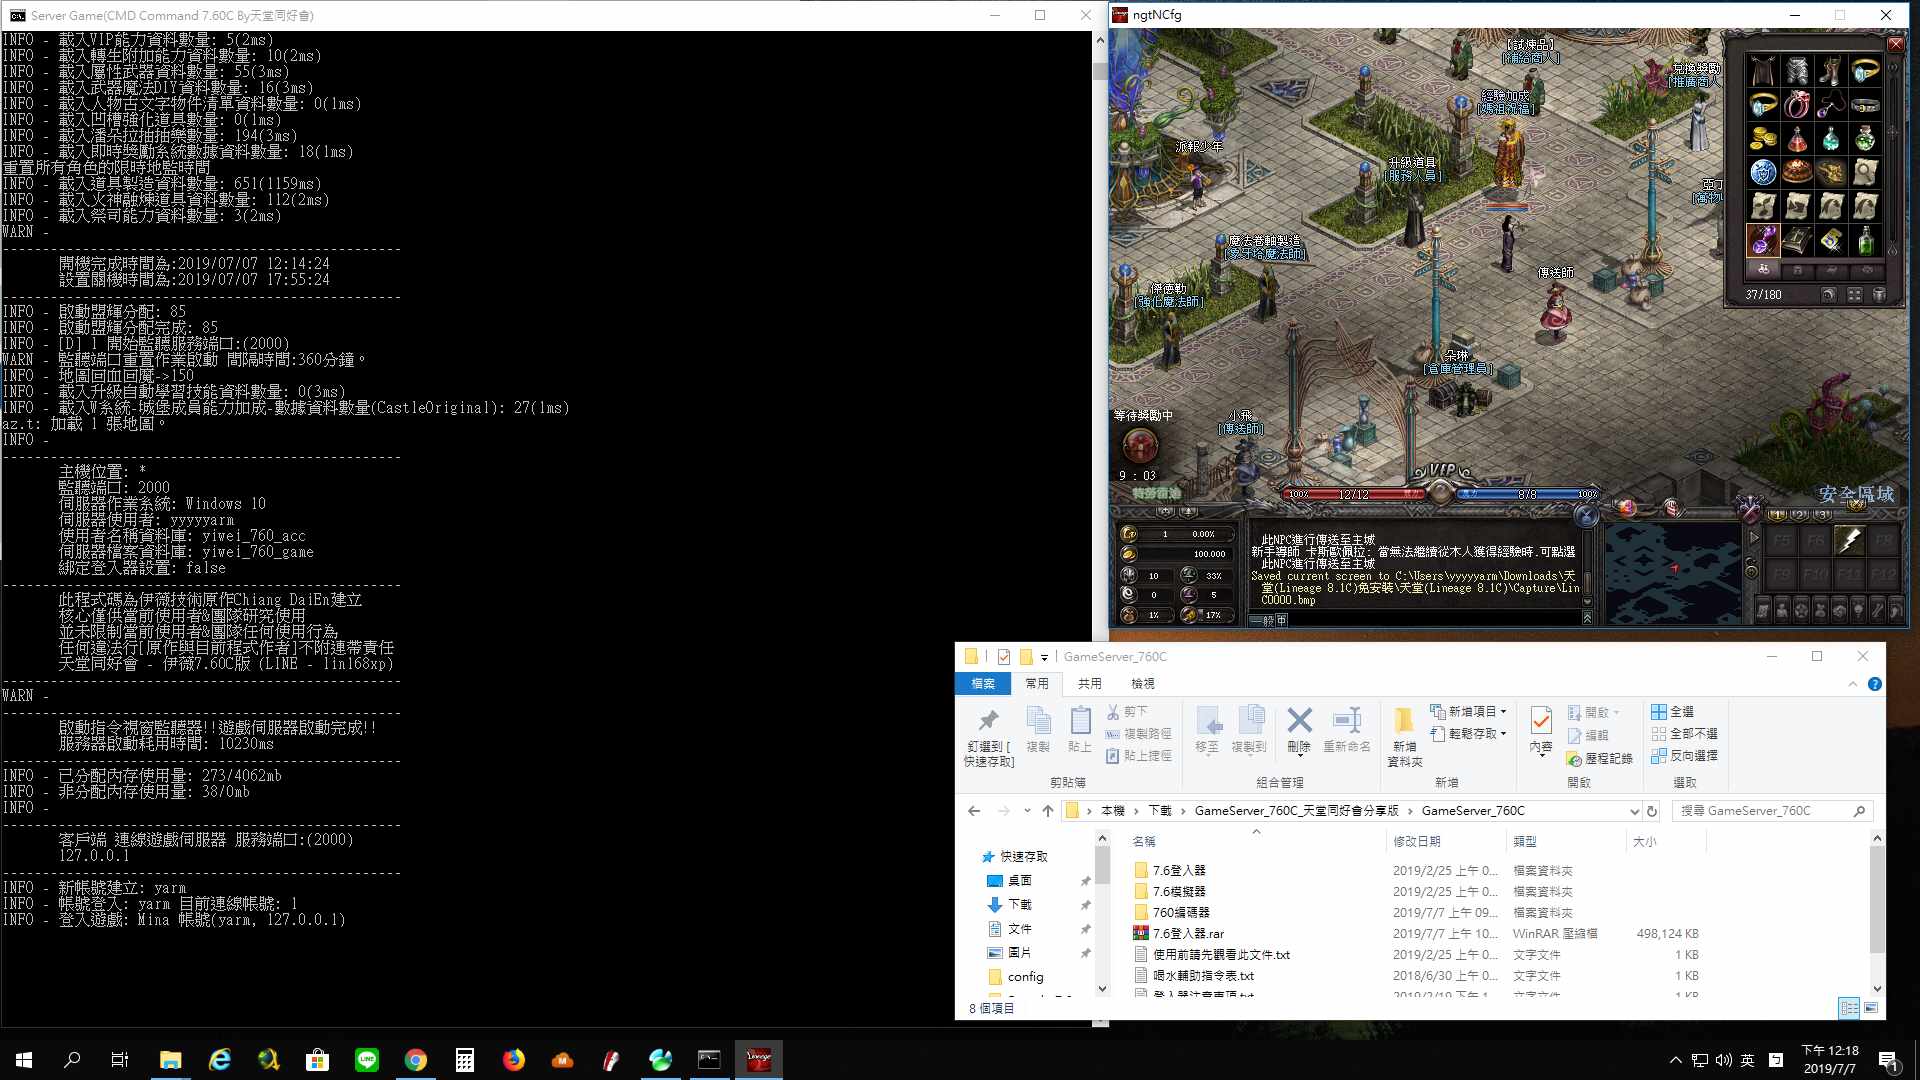Viewport: 1920px width, 1080px height.
Task: Click 全選 select all in Explorer
Action: pyautogui.click(x=1673, y=712)
